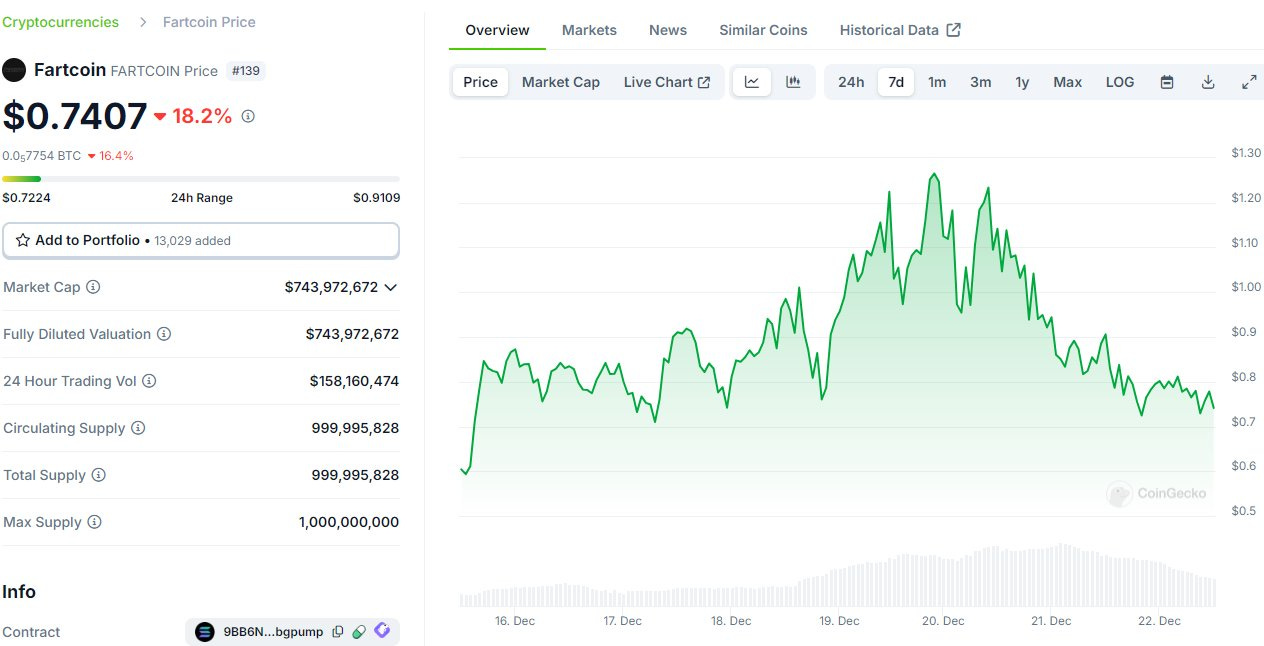The height and width of the screenshot is (646, 1264).
Task: Open 24 Hour Trading Vol info icon
Action: tap(149, 381)
